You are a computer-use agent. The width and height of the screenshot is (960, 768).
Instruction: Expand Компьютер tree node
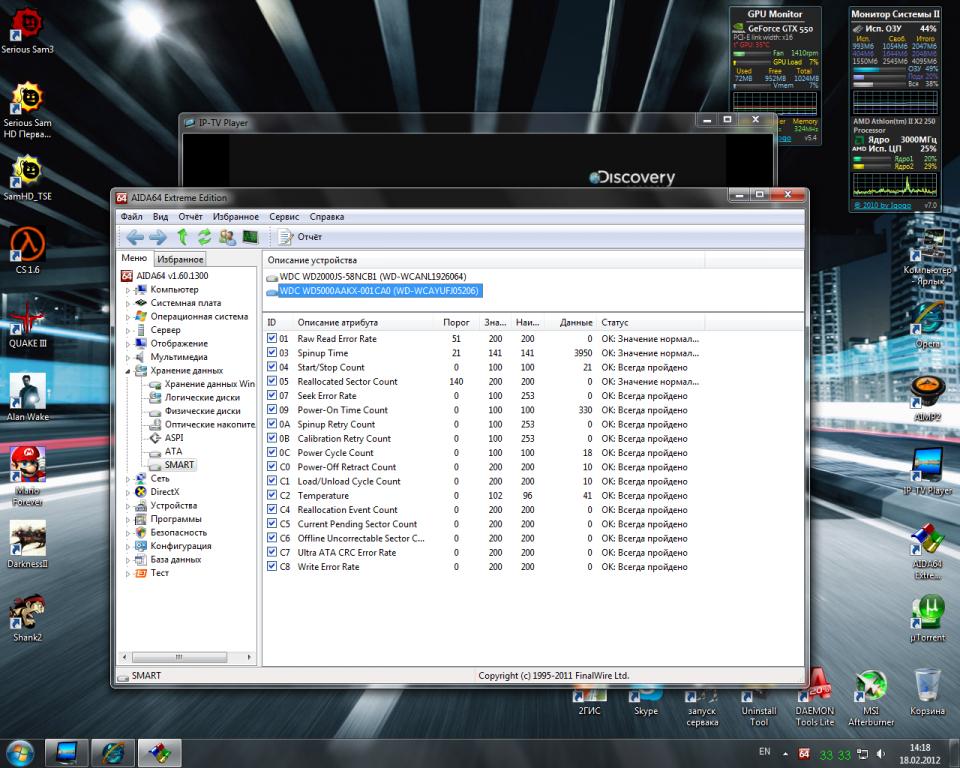(128, 290)
